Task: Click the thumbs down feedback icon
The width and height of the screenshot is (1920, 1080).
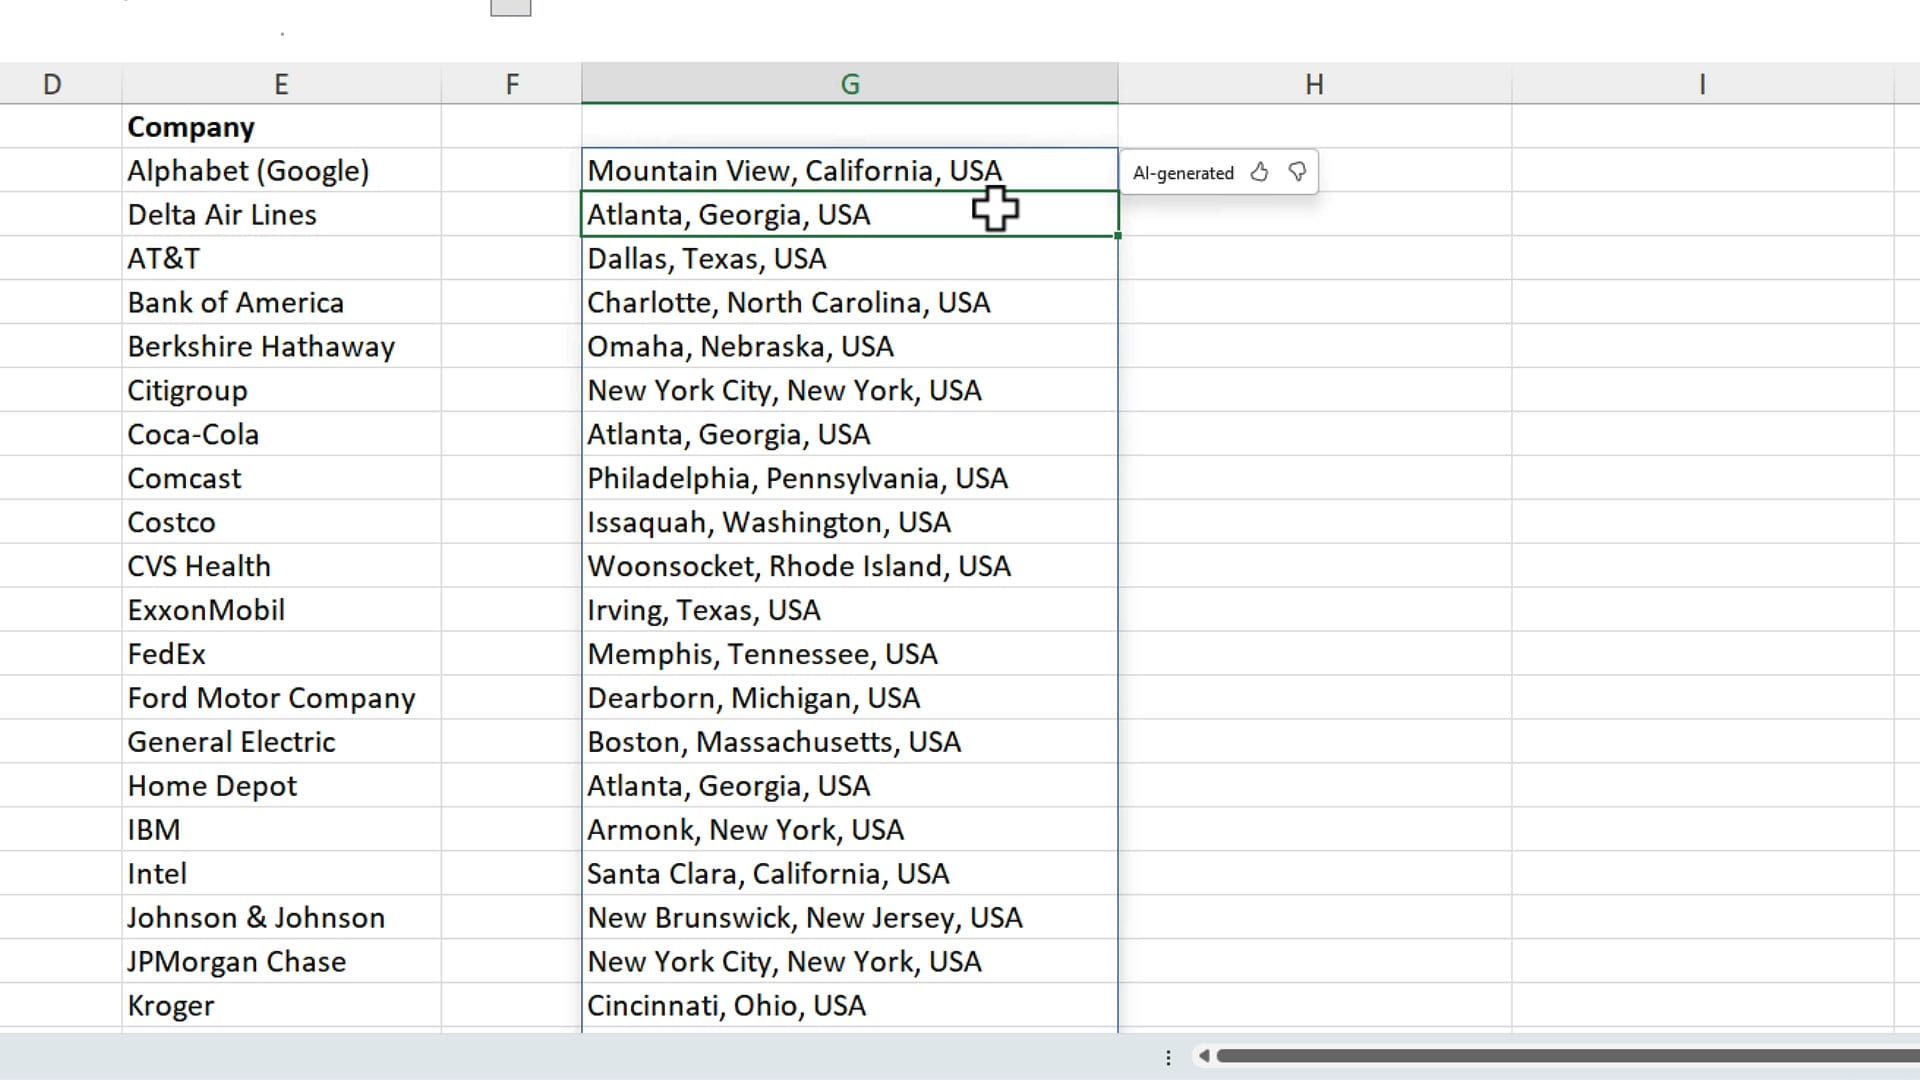Action: (1297, 172)
